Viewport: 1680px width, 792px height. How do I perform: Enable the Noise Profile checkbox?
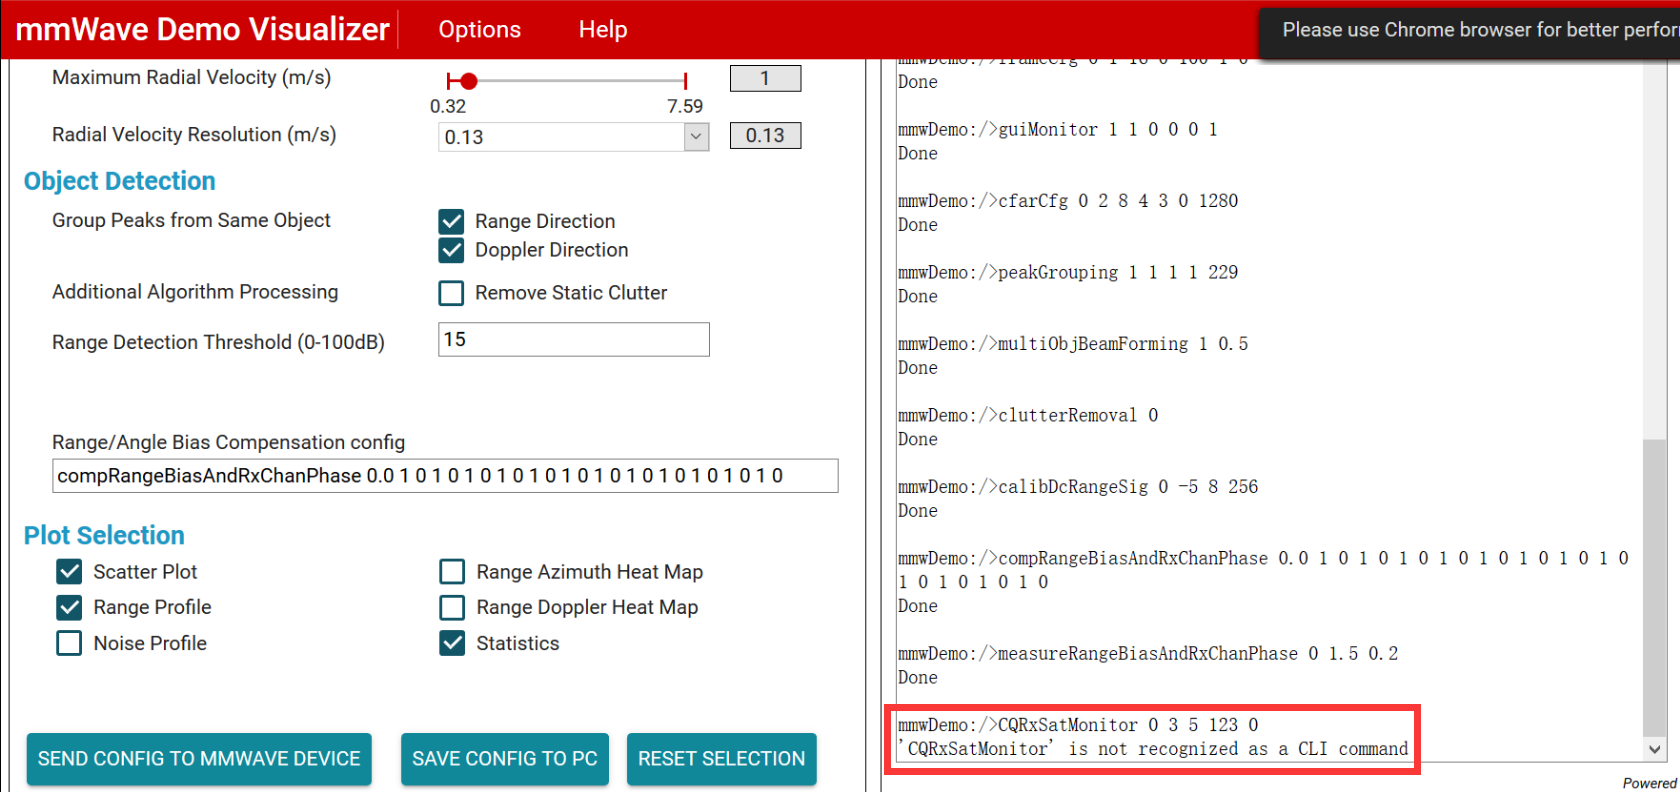69,643
